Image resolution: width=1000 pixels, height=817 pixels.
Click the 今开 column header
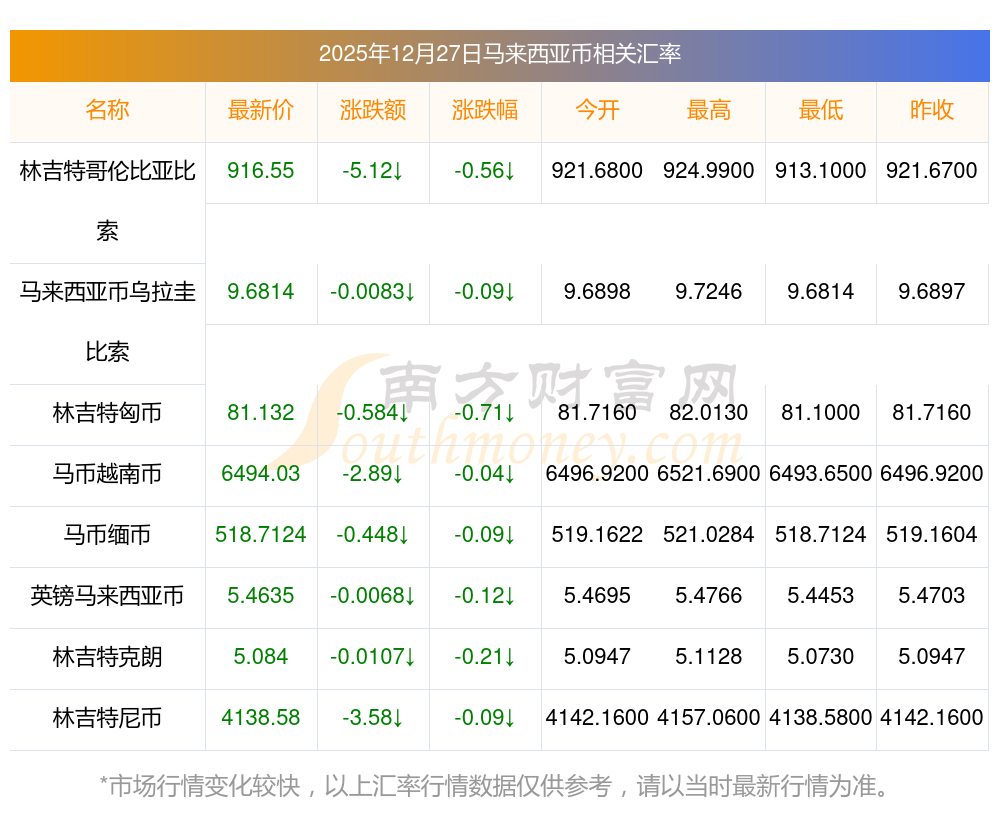pos(597,110)
